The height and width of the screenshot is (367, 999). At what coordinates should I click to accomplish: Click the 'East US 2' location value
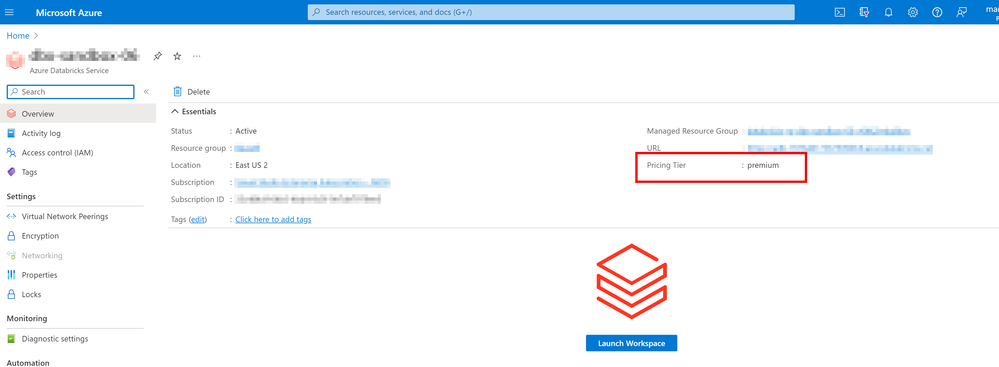click(252, 165)
